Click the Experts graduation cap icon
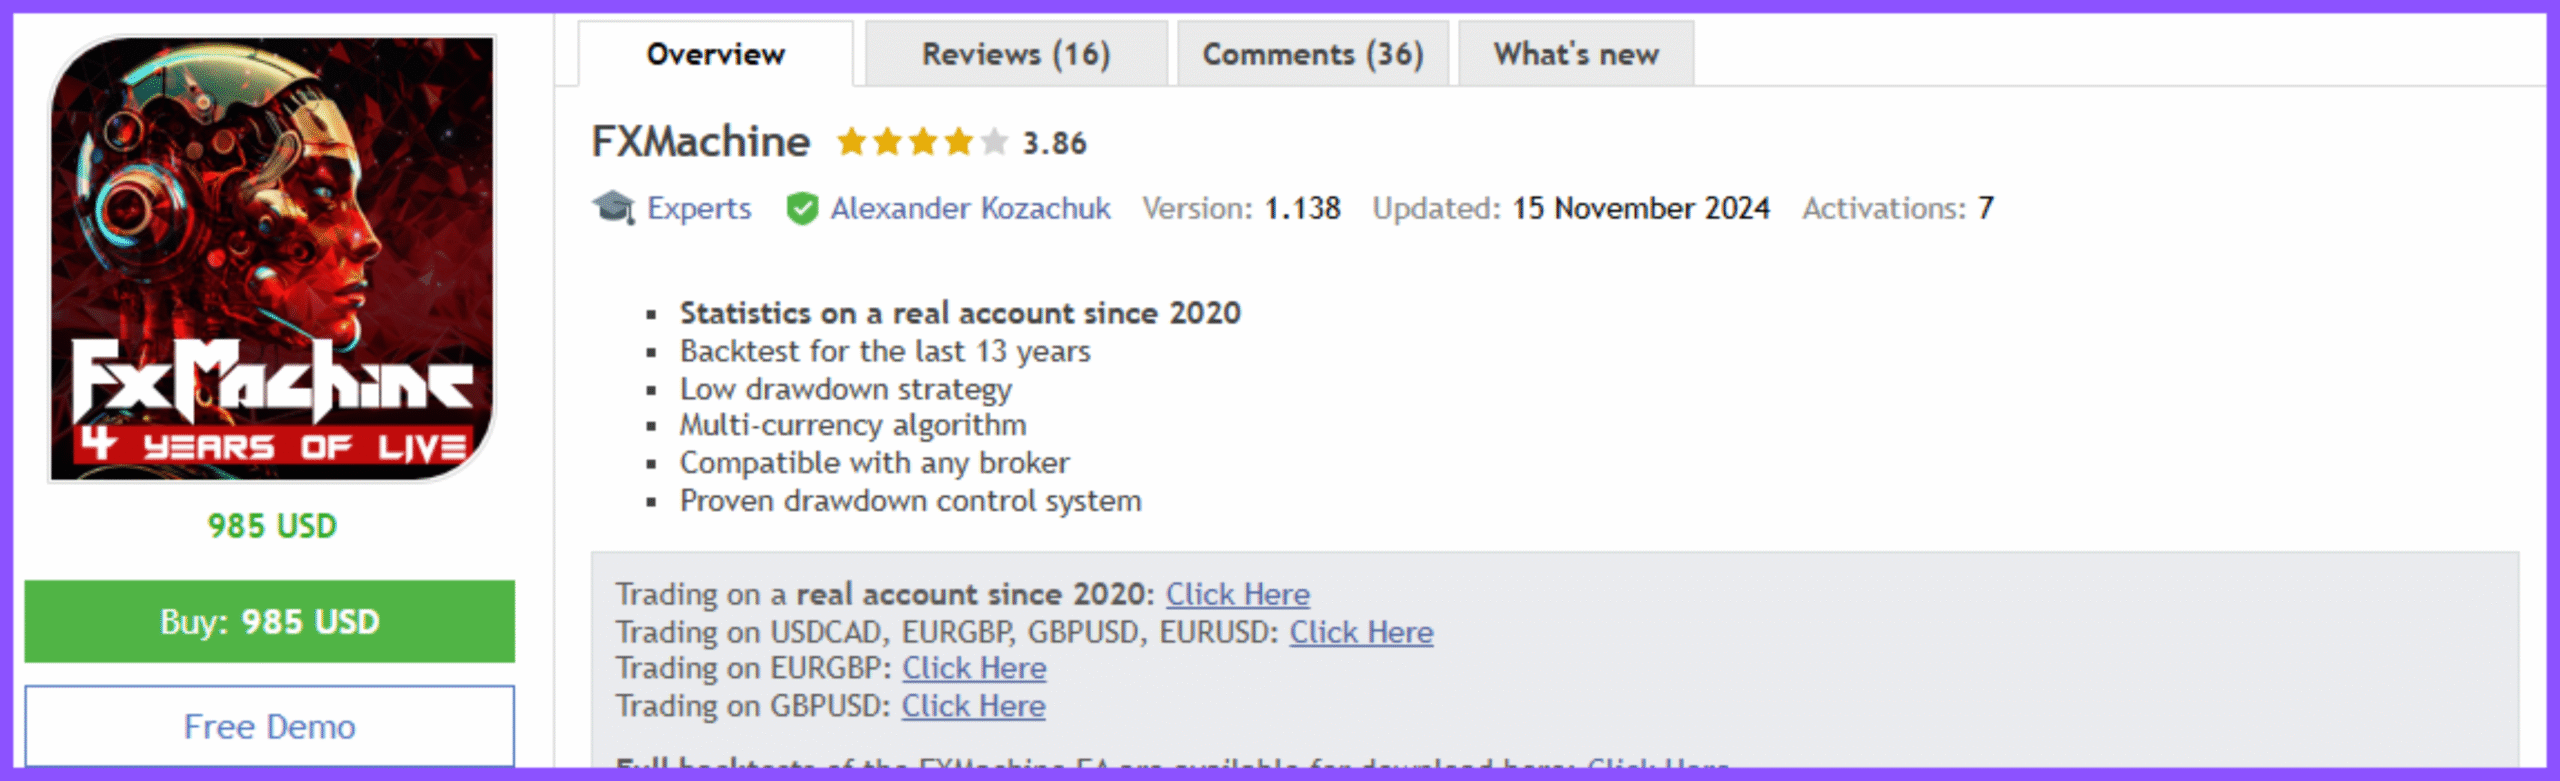Viewport: 2560px width, 781px height. (x=613, y=208)
